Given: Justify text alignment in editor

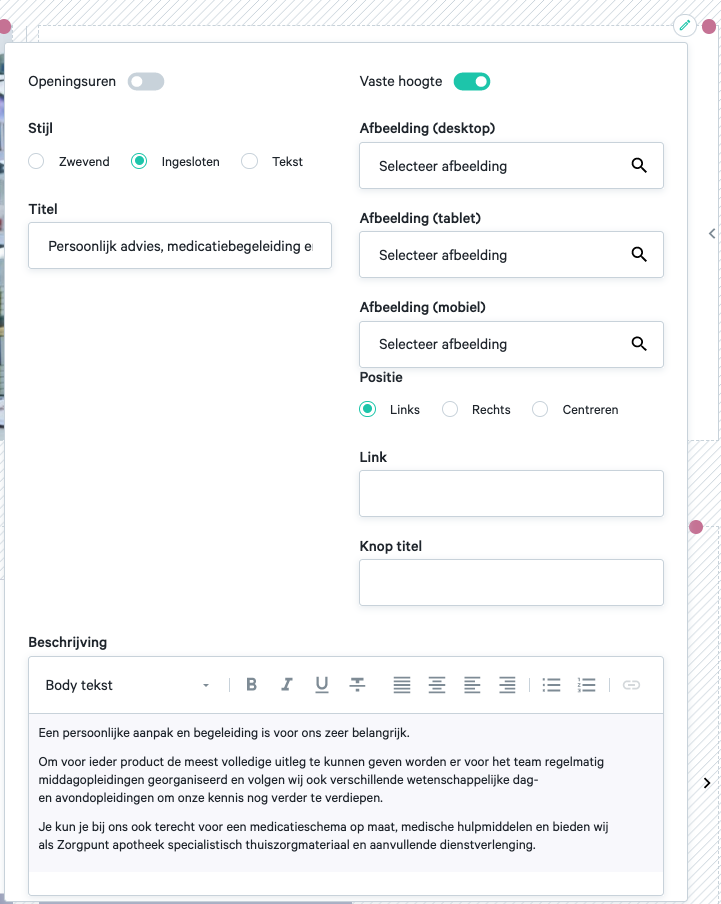Looking at the screenshot, I should tap(402, 684).
